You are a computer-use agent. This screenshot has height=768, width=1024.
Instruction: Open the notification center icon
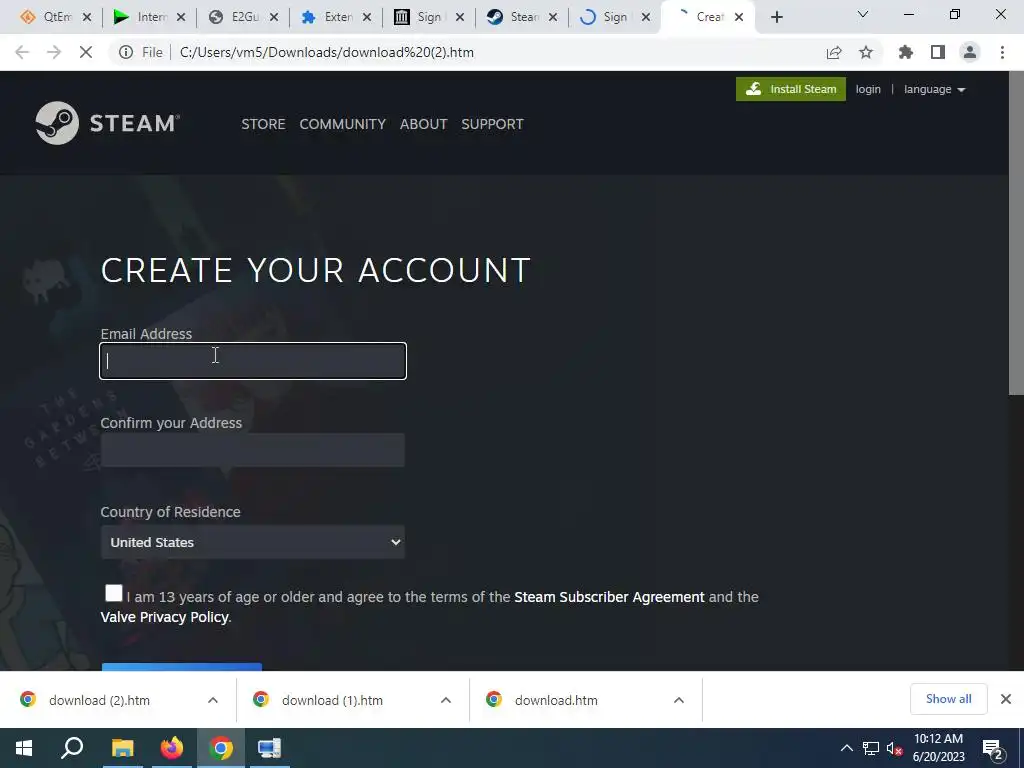click(x=993, y=749)
